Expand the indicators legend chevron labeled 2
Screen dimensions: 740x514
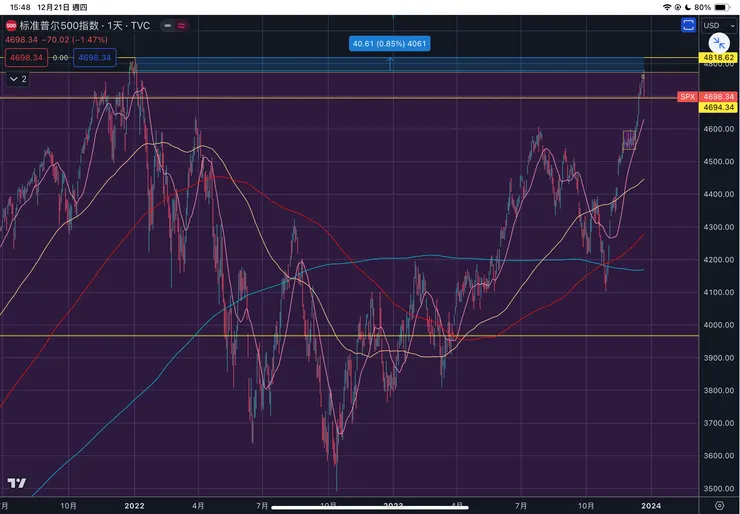point(18,79)
